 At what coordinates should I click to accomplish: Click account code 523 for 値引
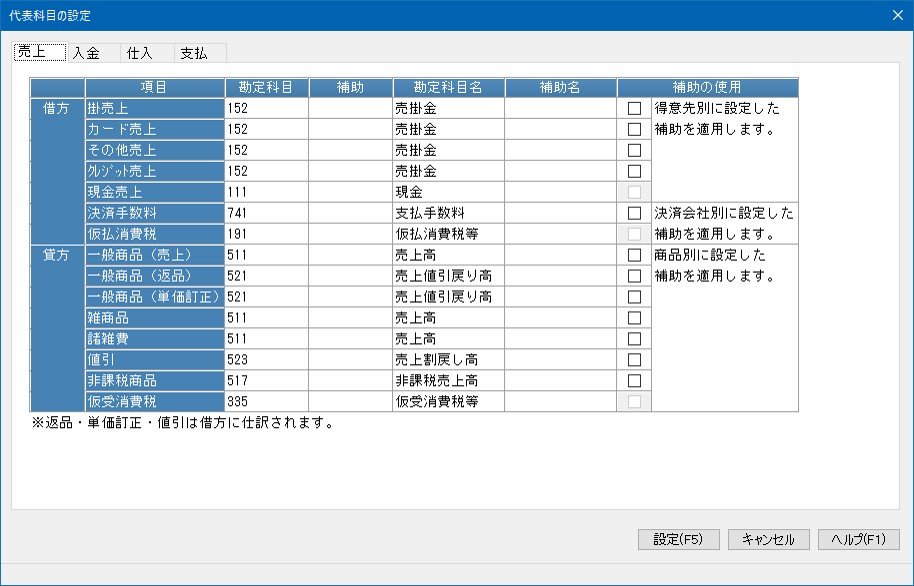[266, 360]
